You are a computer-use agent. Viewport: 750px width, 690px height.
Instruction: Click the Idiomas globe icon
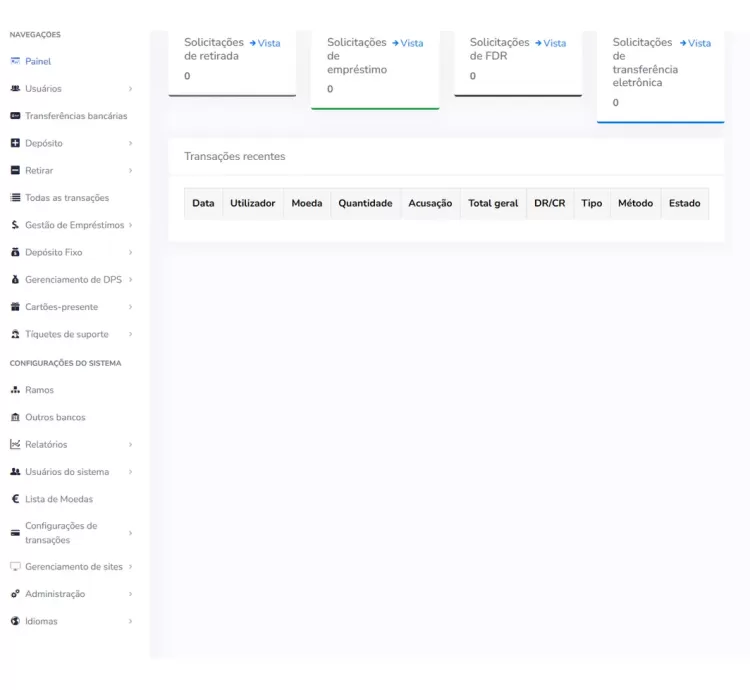(x=15, y=621)
